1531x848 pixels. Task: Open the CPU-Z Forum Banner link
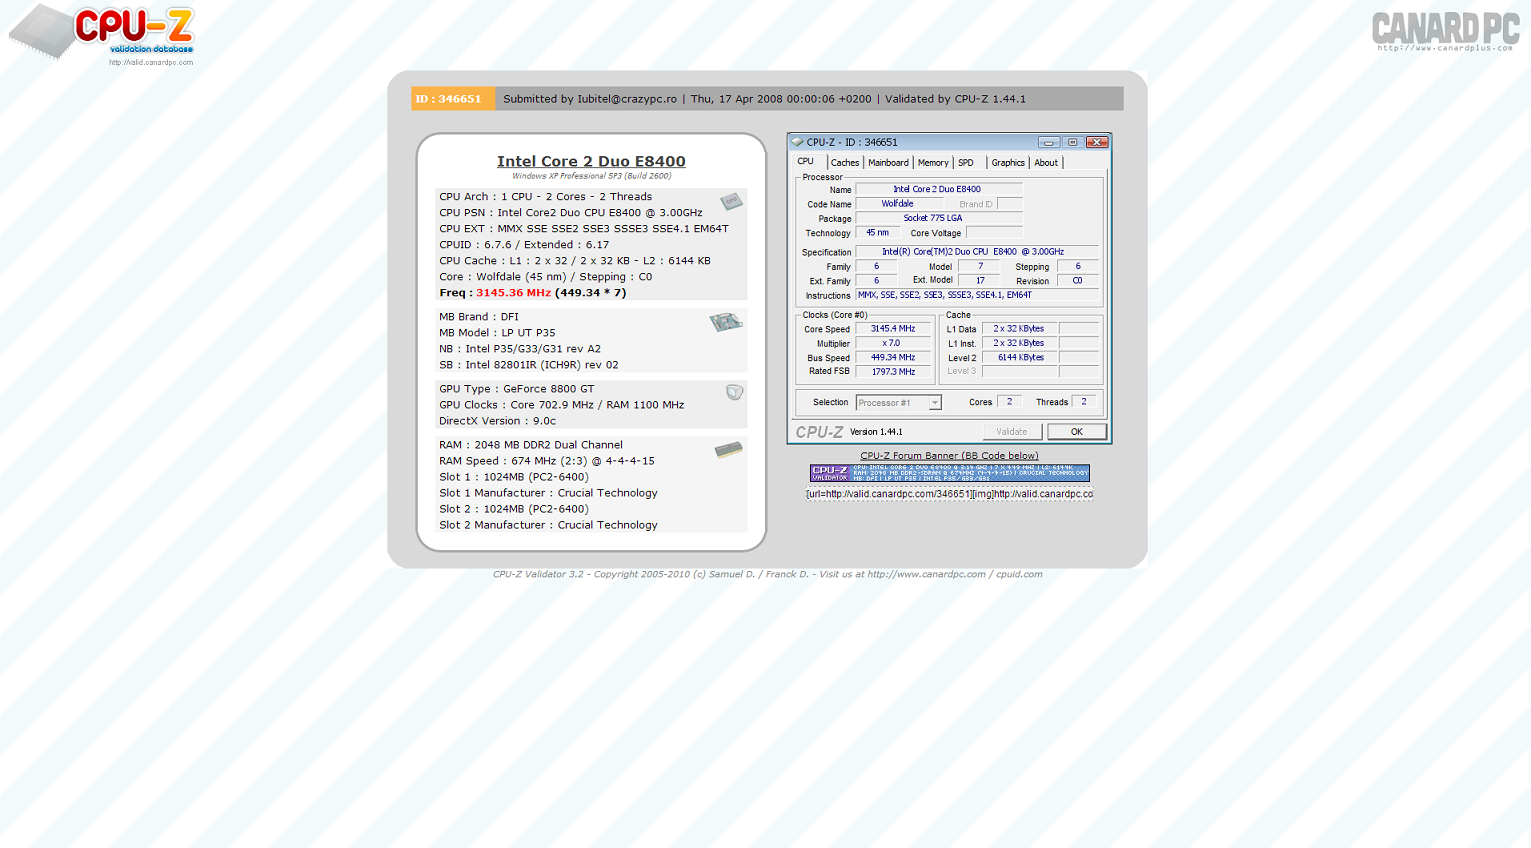tap(949, 456)
